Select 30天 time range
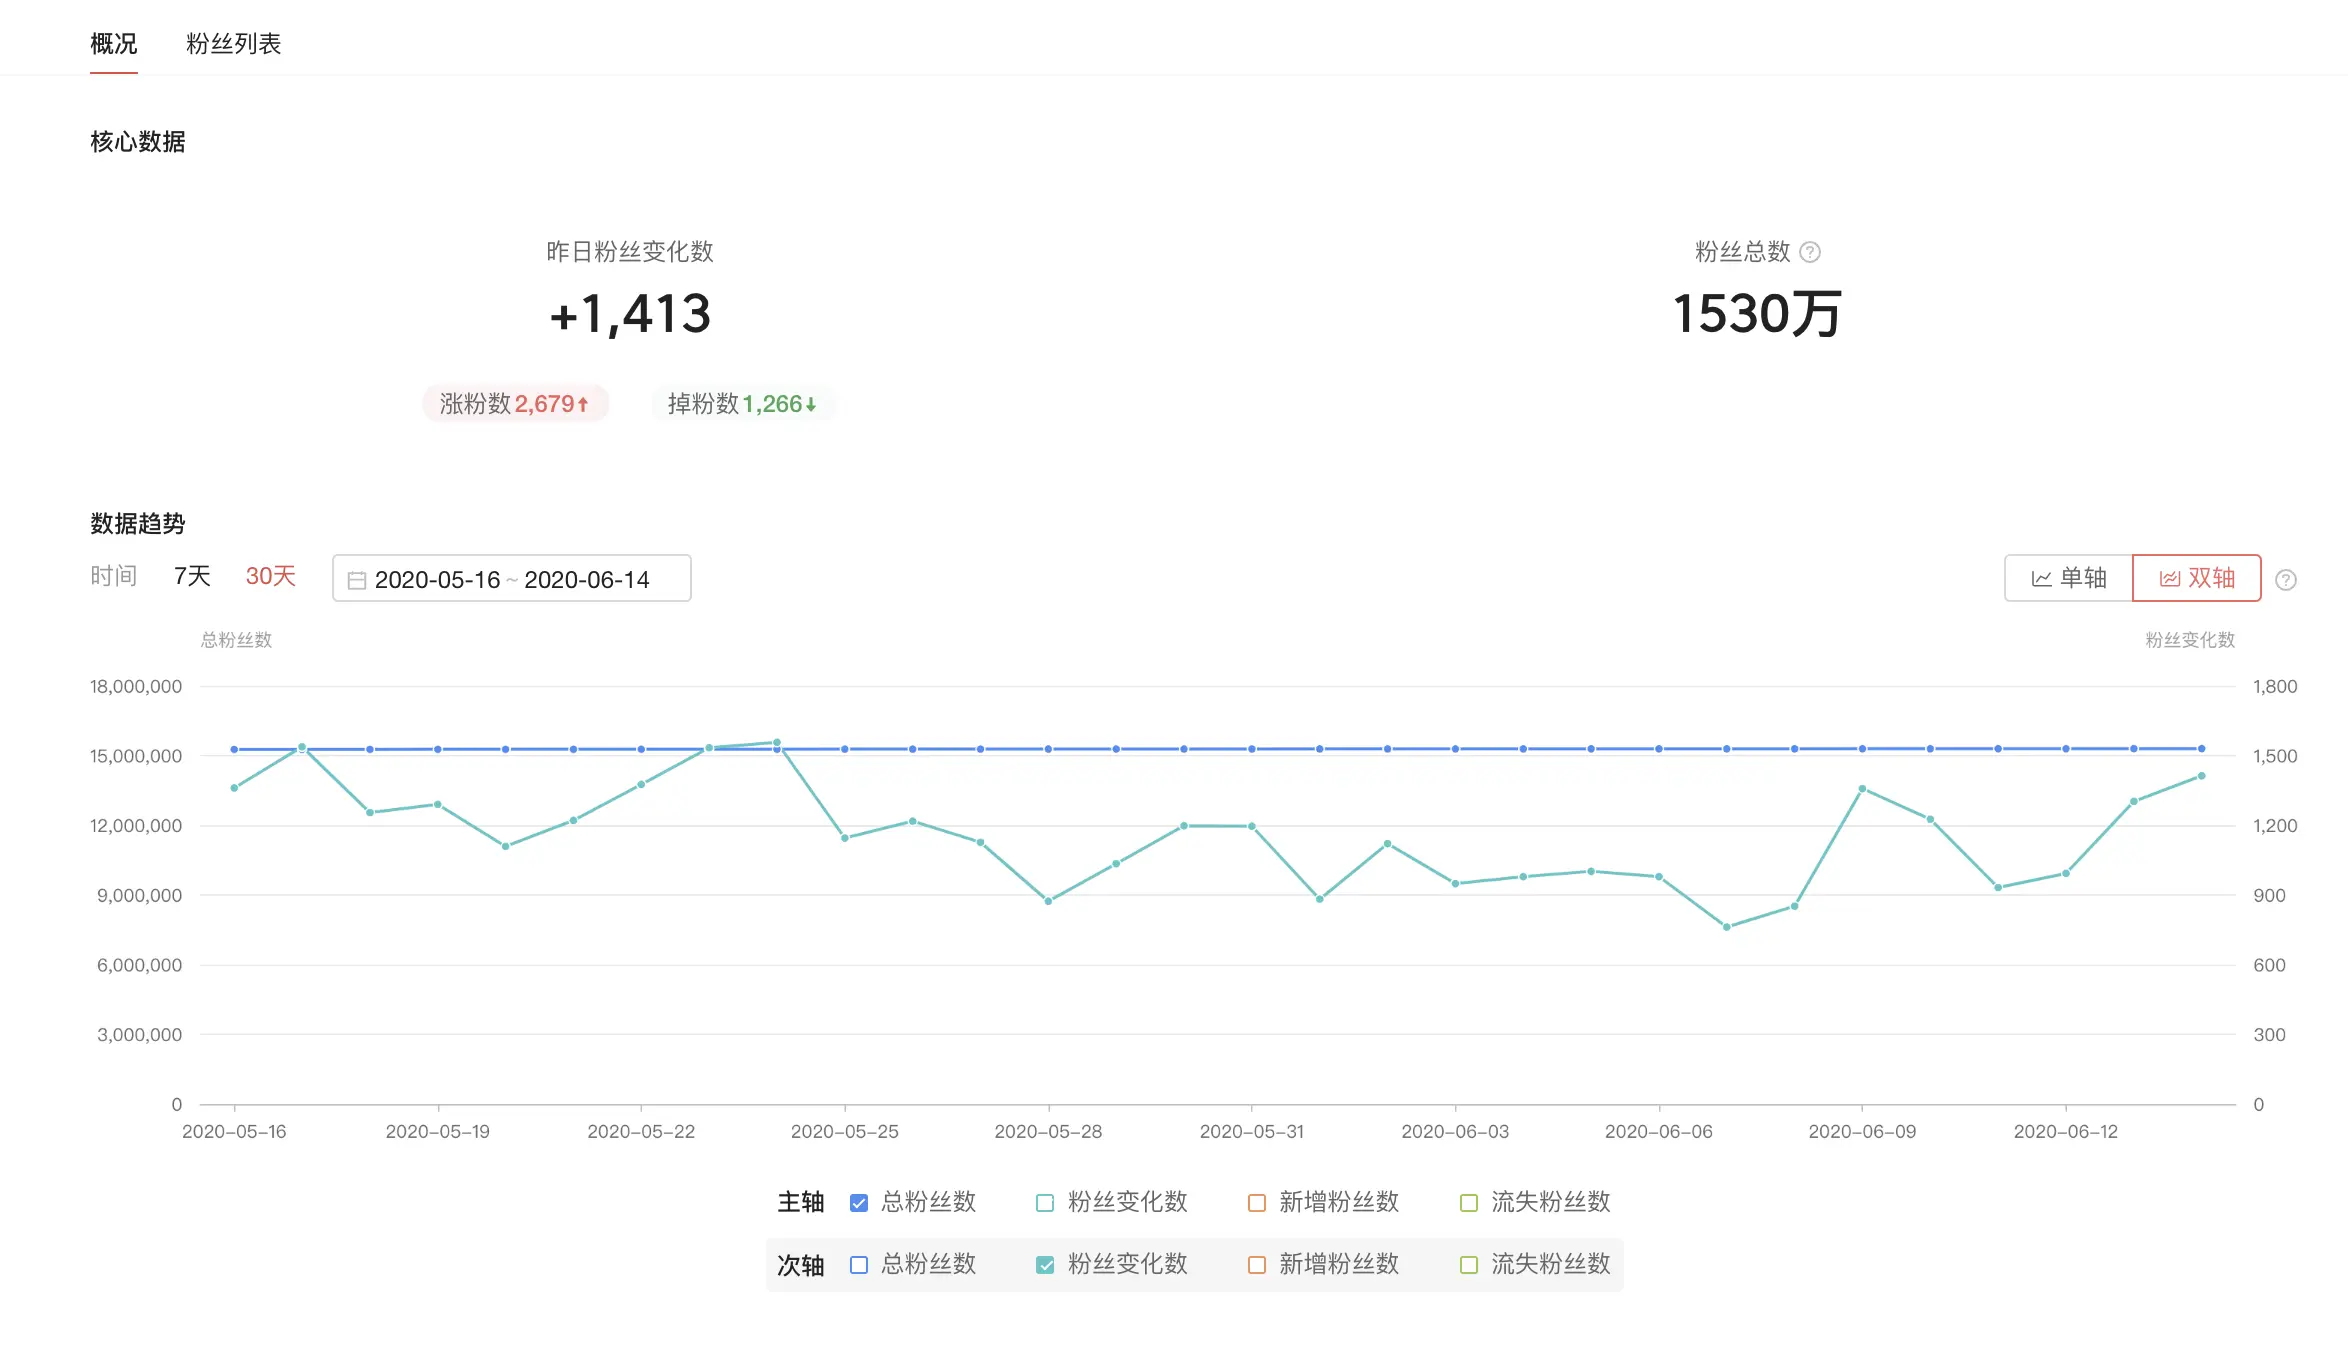 click(270, 577)
